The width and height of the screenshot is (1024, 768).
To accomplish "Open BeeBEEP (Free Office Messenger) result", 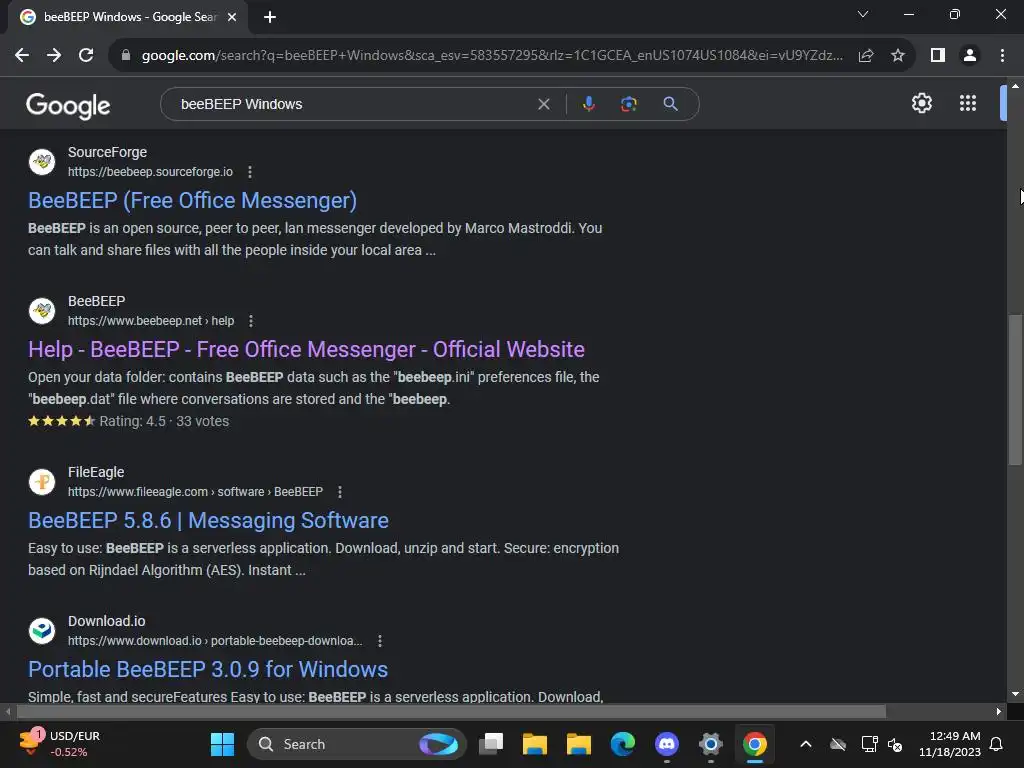I will point(192,200).
